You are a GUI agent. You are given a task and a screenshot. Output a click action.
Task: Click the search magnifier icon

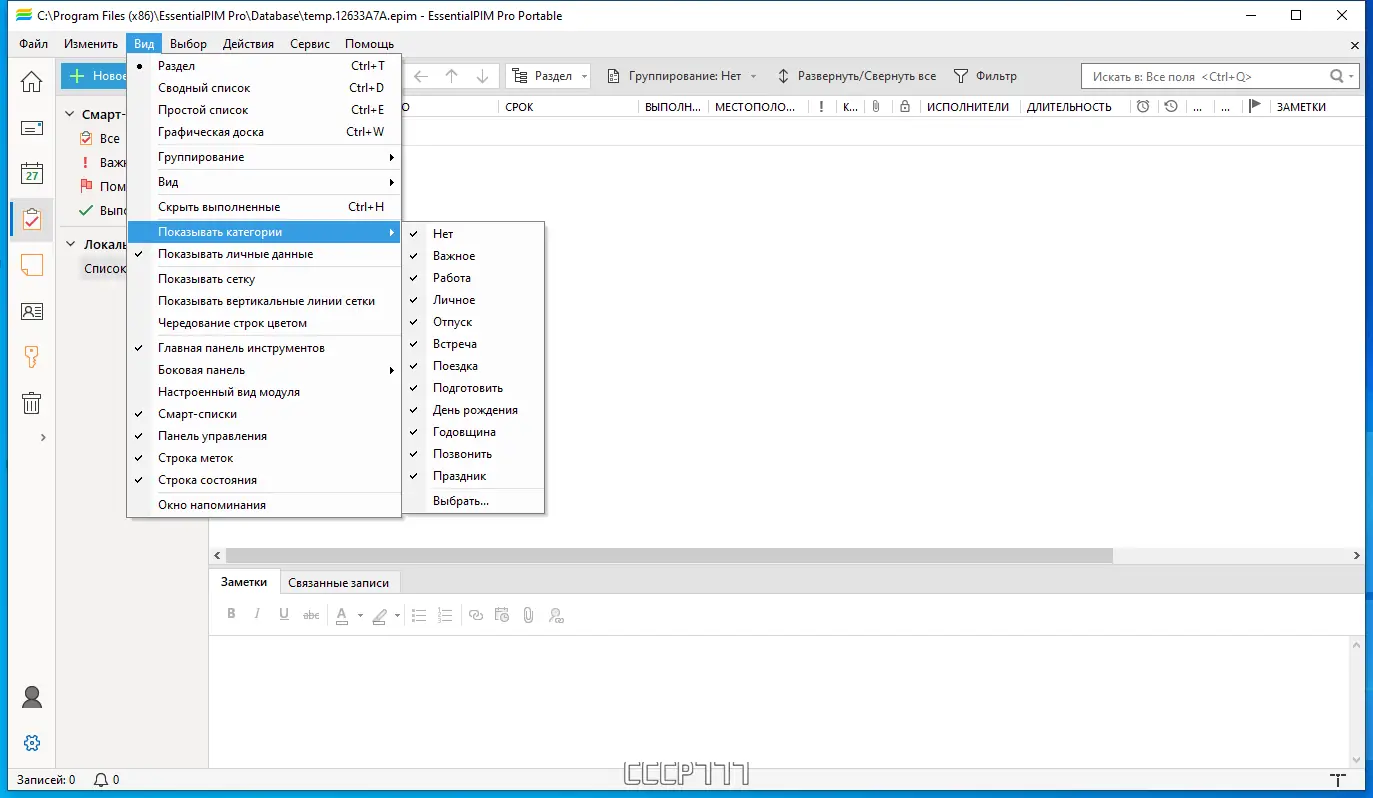pyautogui.click(x=1337, y=76)
